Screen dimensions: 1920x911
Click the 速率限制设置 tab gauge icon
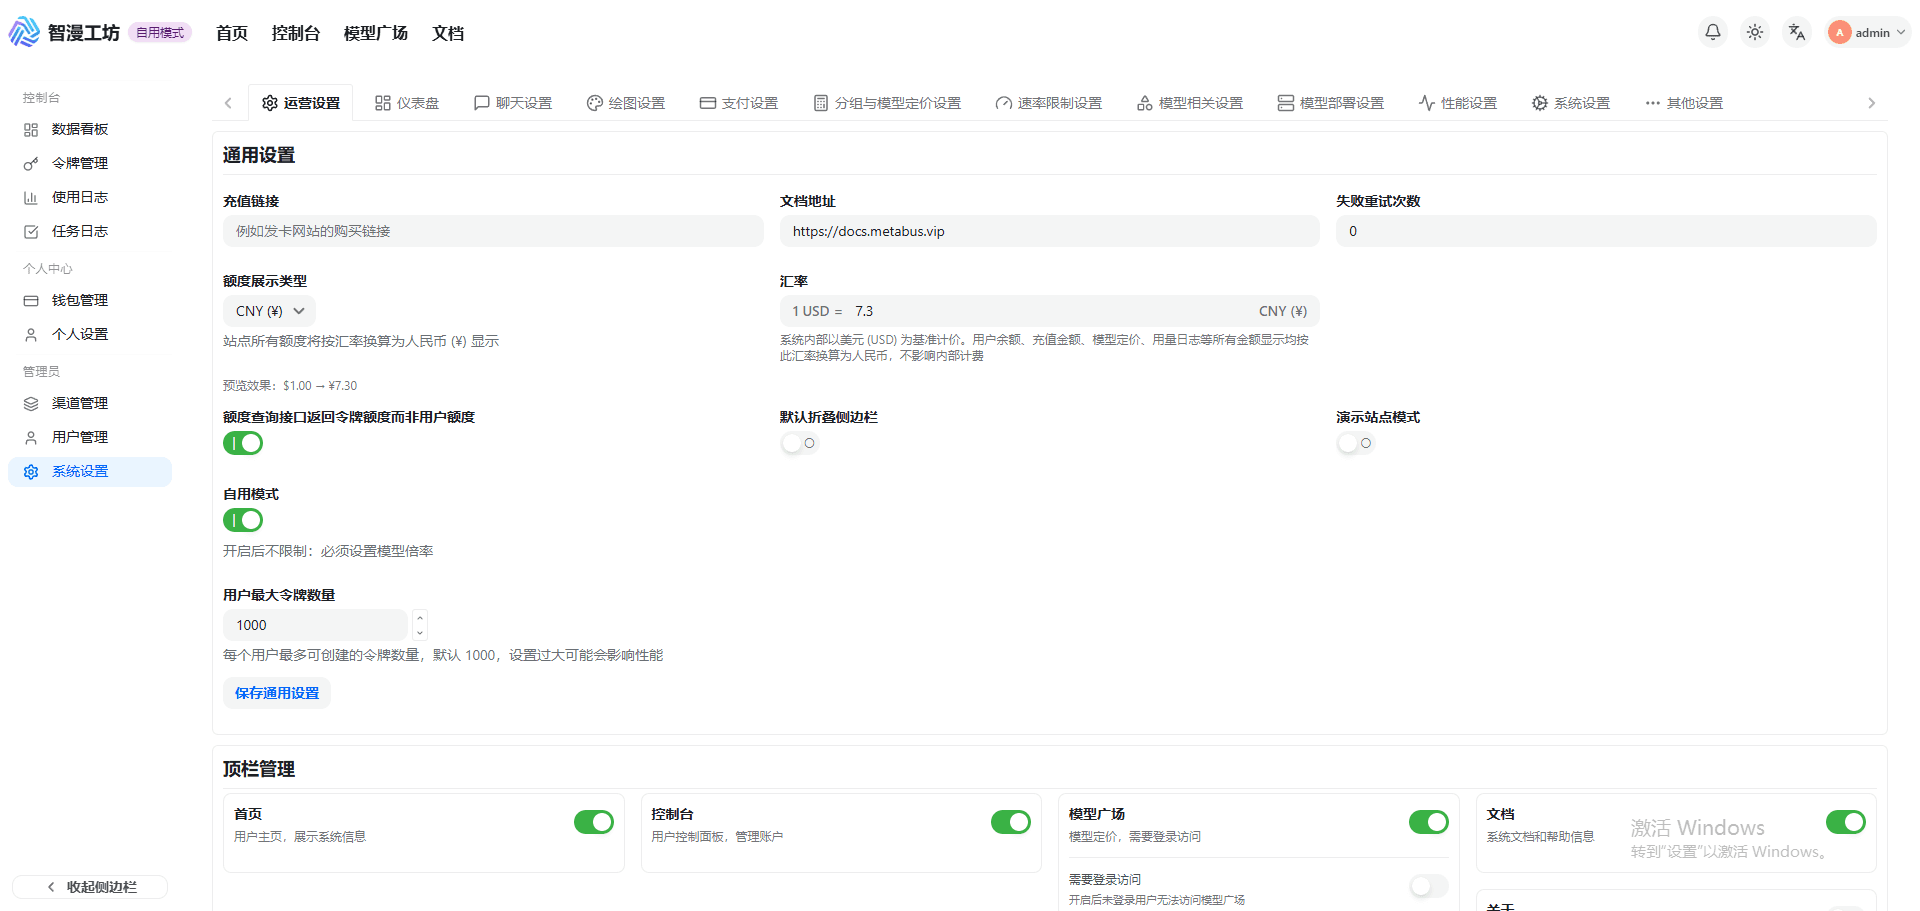[x=1004, y=103]
